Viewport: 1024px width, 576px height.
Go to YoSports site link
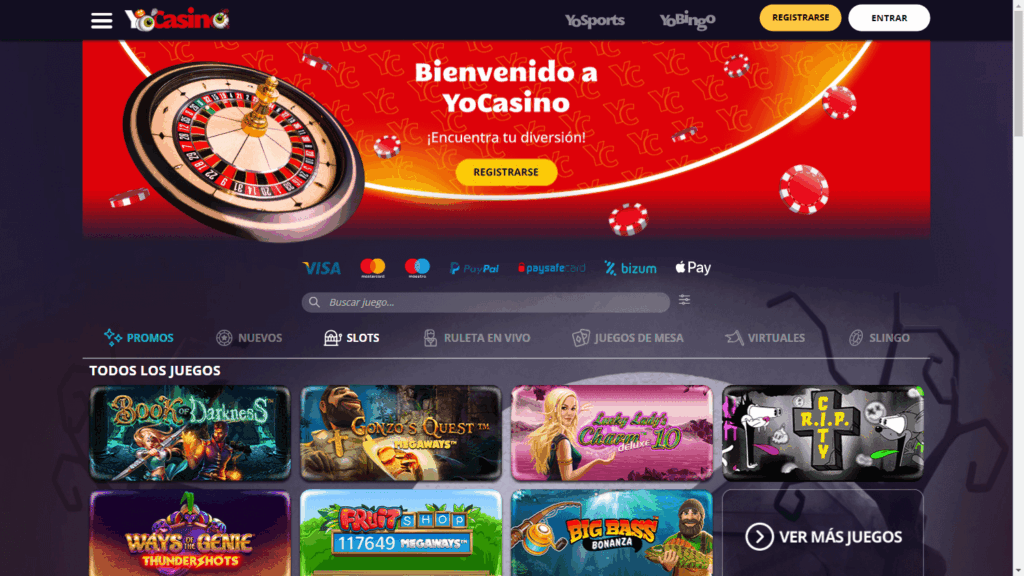(594, 20)
